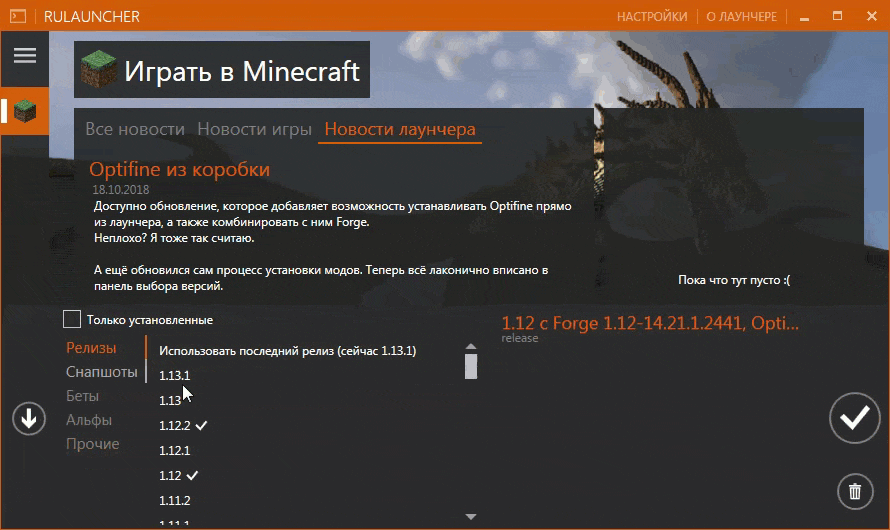Choose the 'Релизы' version category
This screenshot has width=890, height=530.
click(x=91, y=347)
